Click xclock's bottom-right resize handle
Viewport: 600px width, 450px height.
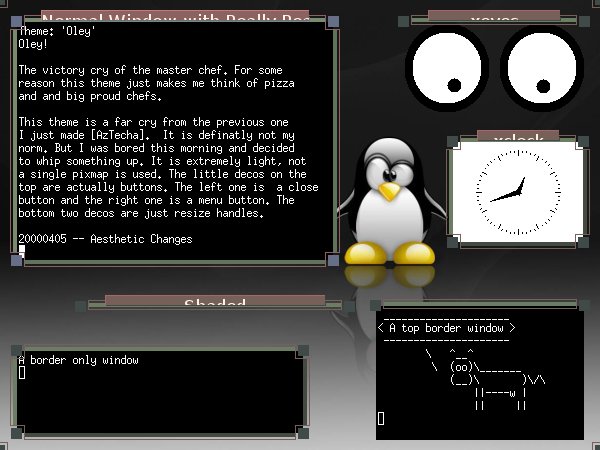tap(583, 242)
